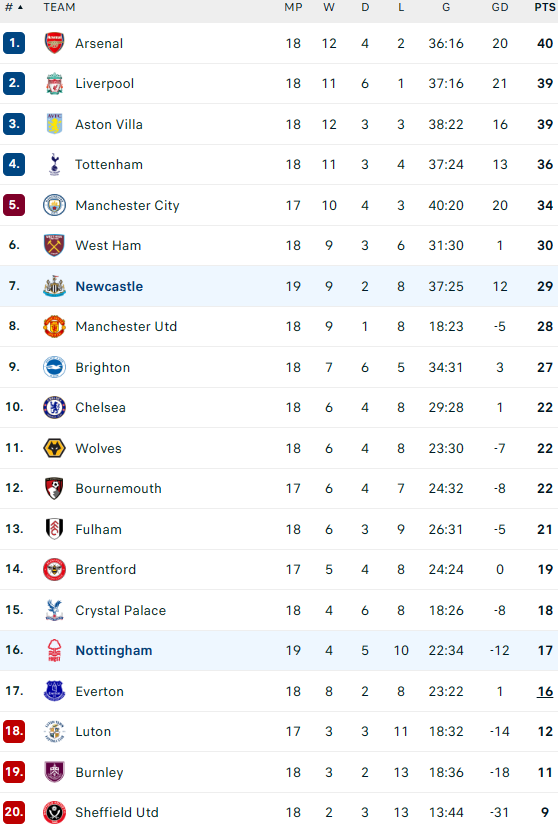
Task: Click the Arsenal club crest icon
Action: click(54, 43)
